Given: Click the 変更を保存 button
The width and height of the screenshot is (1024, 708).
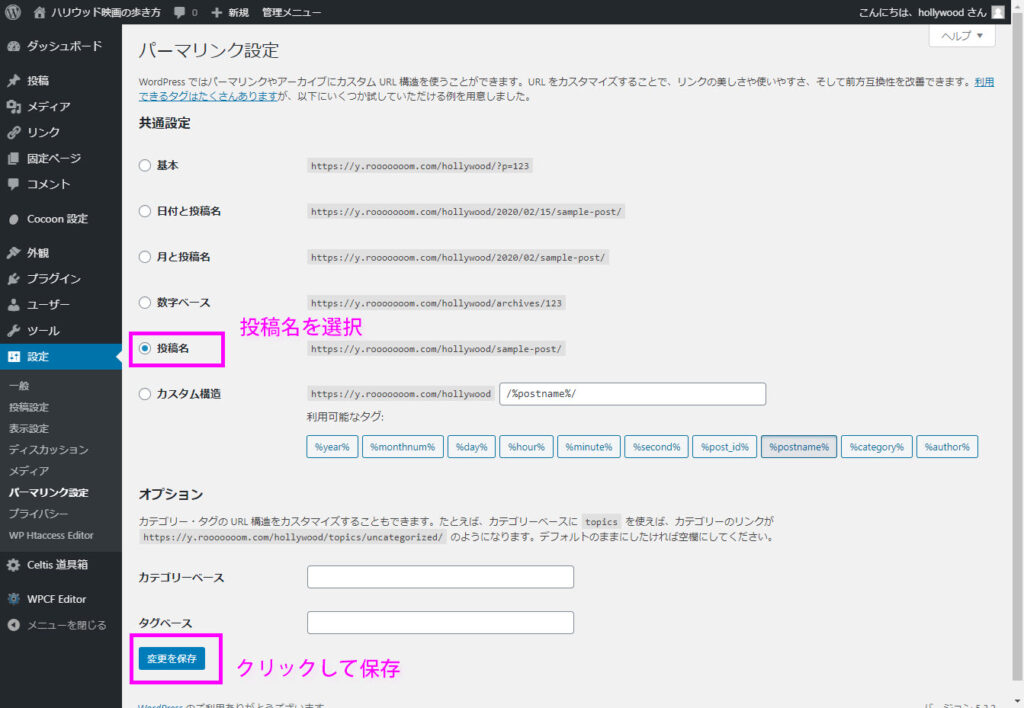Looking at the screenshot, I should 172,659.
